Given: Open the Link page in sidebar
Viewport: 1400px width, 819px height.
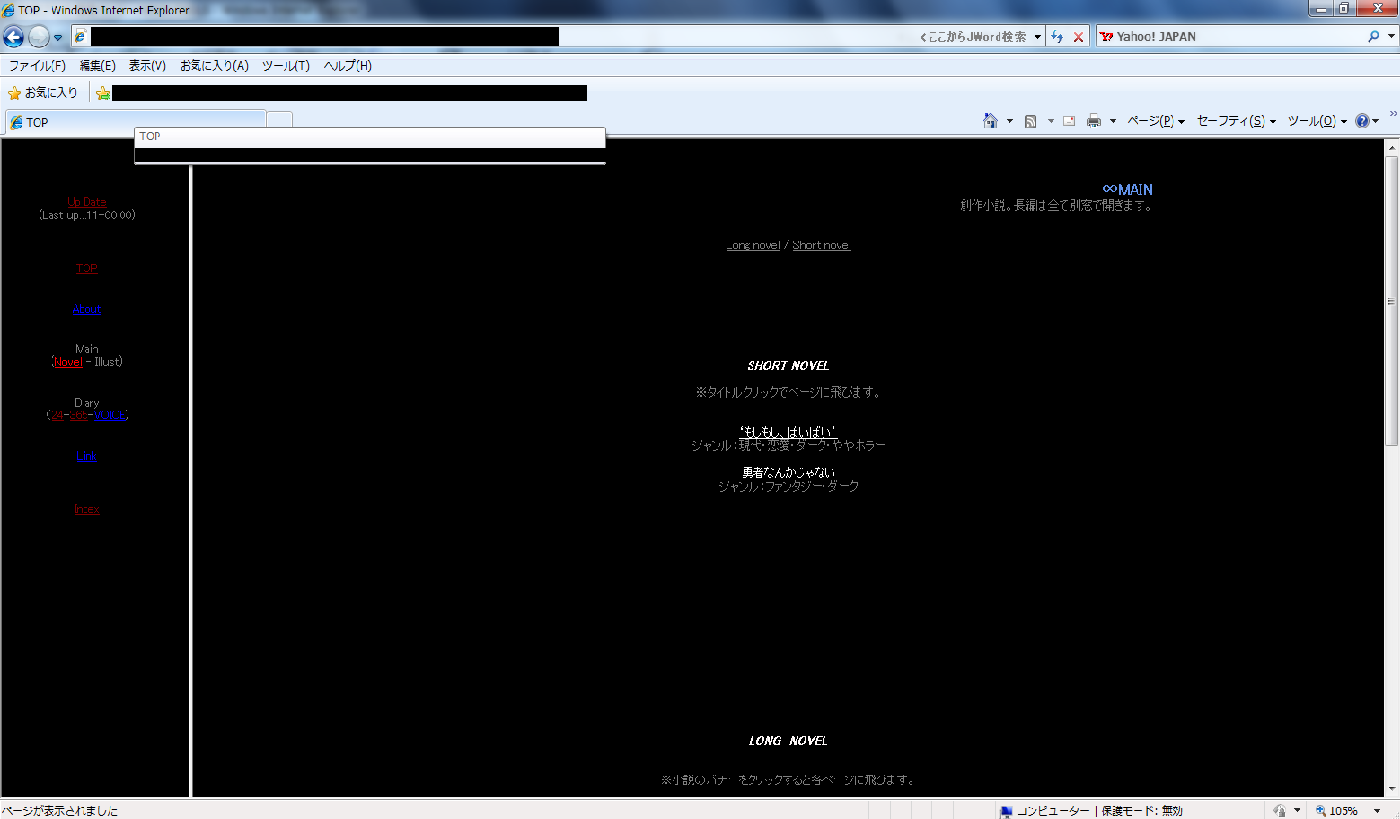Looking at the screenshot, I should pos(87,456).
